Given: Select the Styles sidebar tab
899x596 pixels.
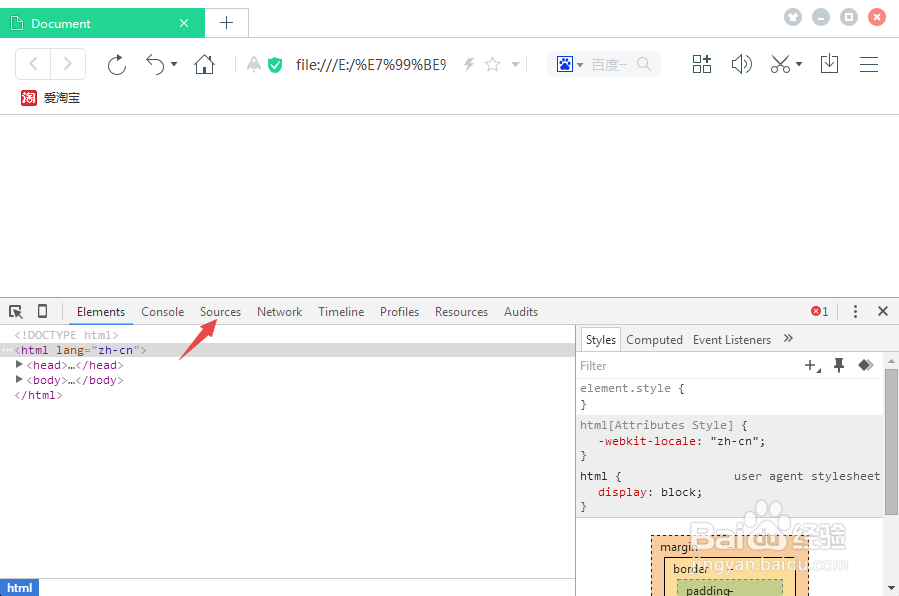Looking at the screenshot, I should (x=600, y=340).
